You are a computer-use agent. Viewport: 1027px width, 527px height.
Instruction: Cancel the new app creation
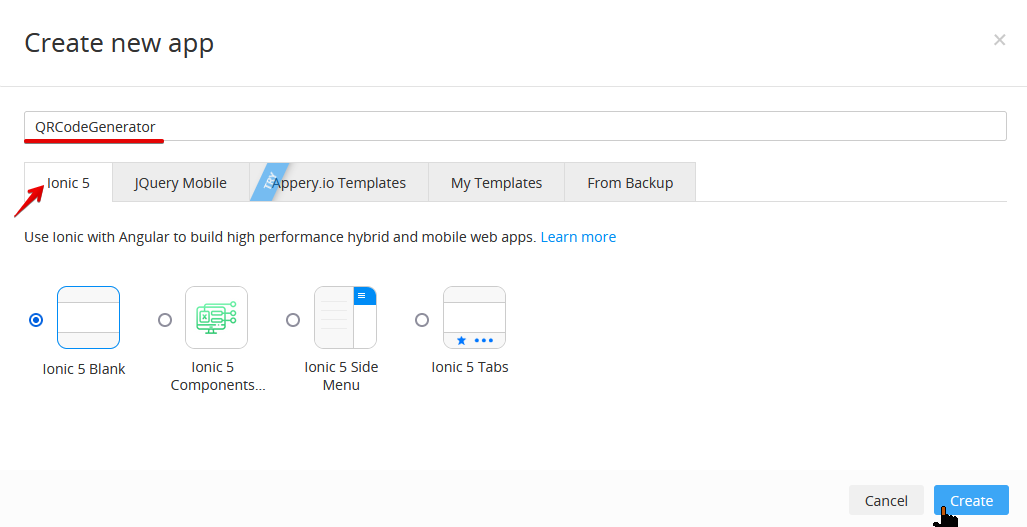[x=886, y=500]
